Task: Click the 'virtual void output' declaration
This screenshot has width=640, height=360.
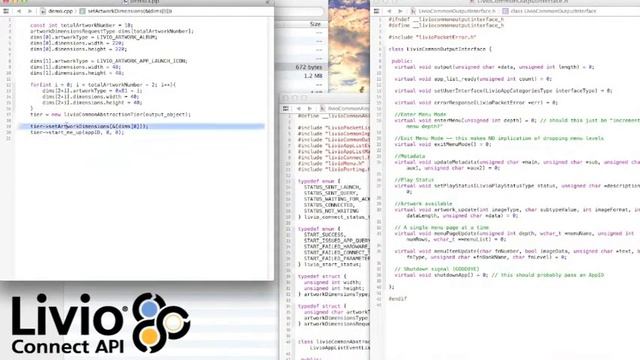Action: 494,67
